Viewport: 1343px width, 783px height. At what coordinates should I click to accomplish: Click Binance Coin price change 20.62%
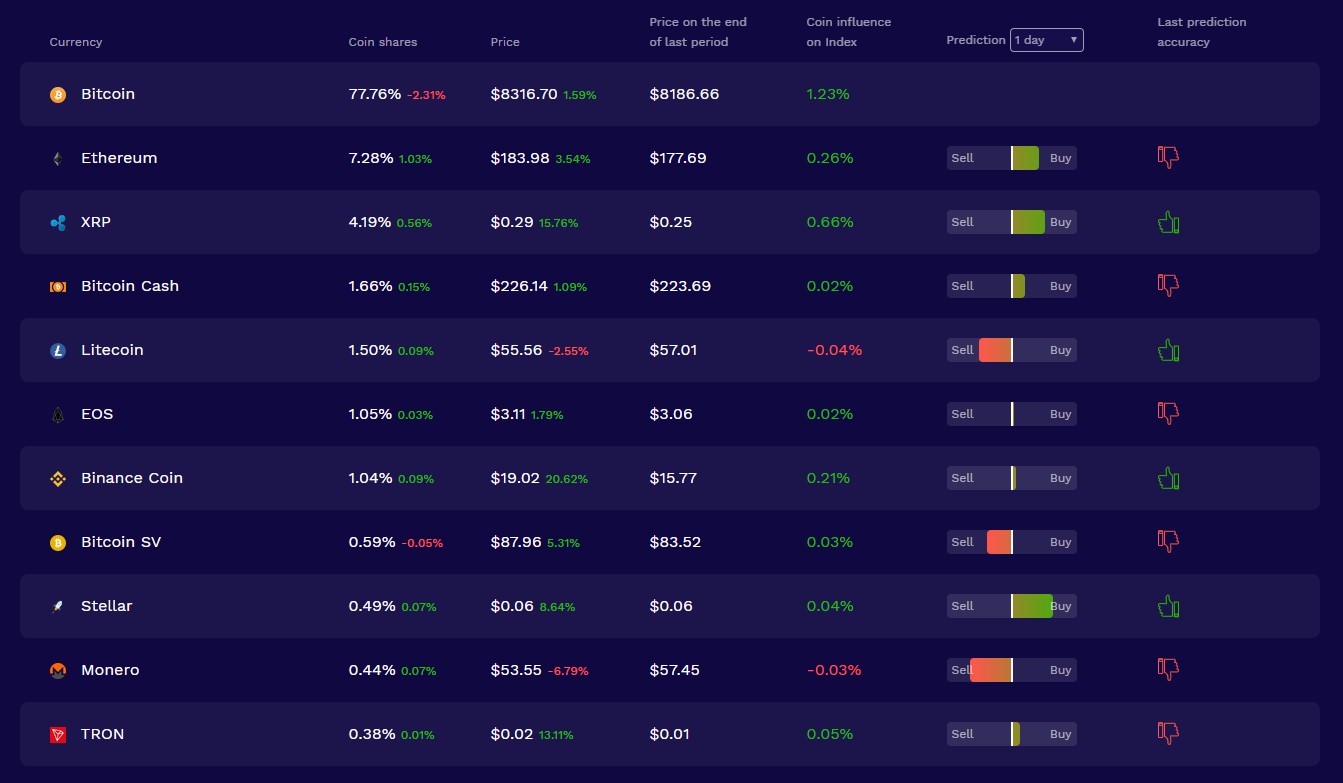coord(567,479)
